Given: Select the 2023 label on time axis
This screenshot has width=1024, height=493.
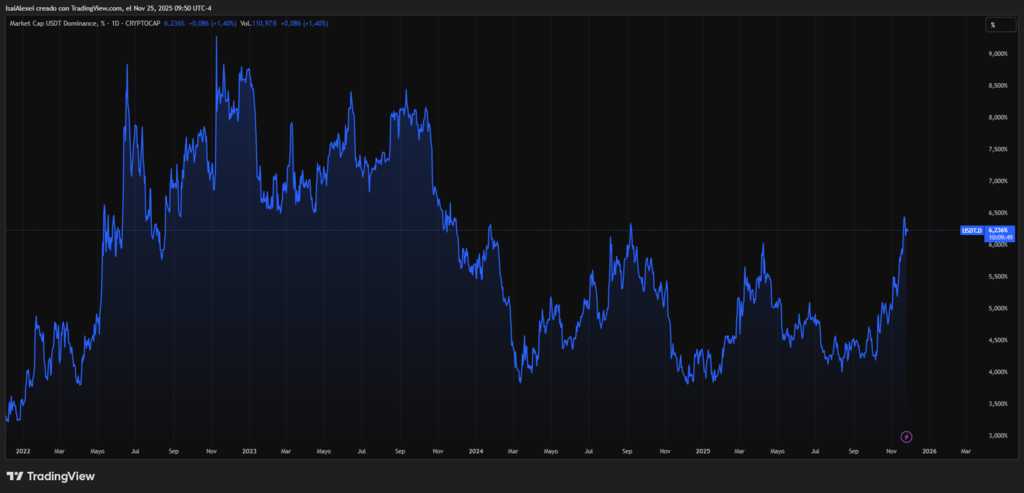Looking at the screenshot, I should pos(249,451).
